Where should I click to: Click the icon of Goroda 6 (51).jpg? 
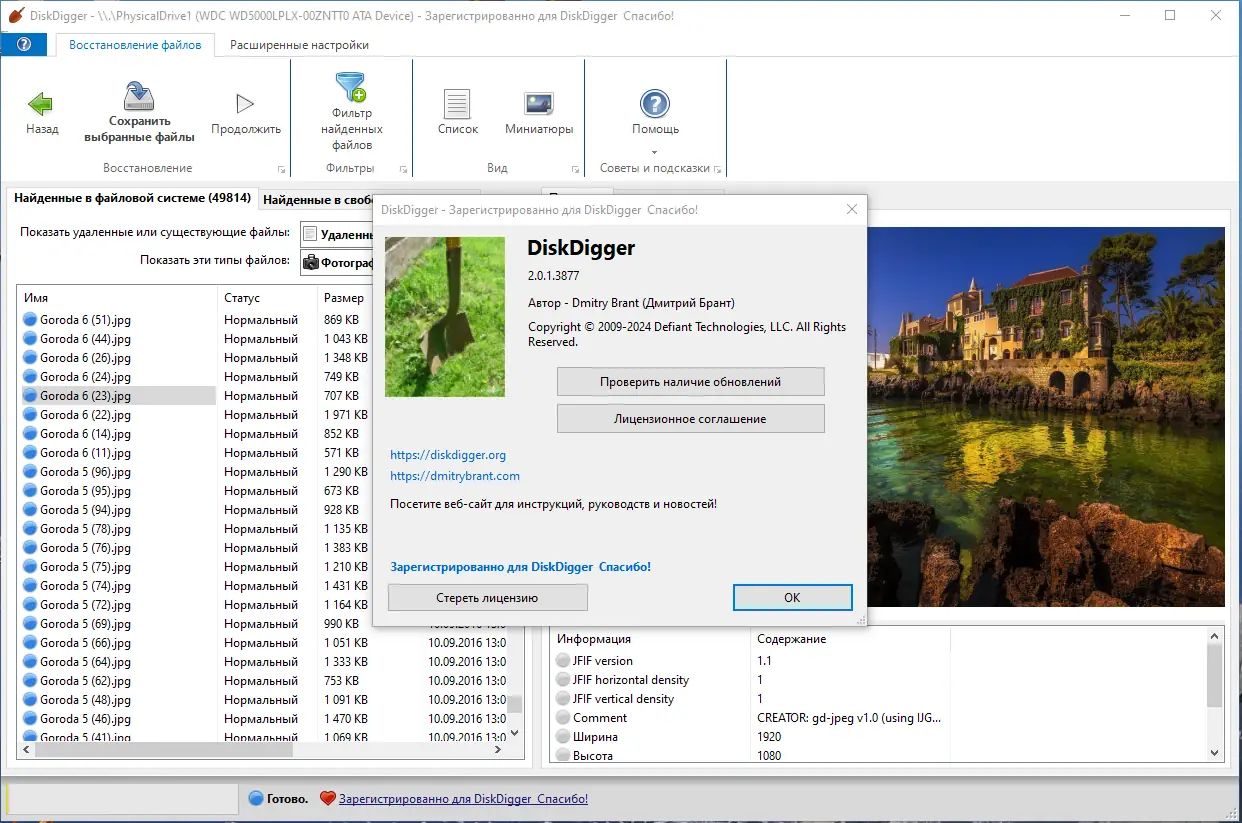(30, 320)
